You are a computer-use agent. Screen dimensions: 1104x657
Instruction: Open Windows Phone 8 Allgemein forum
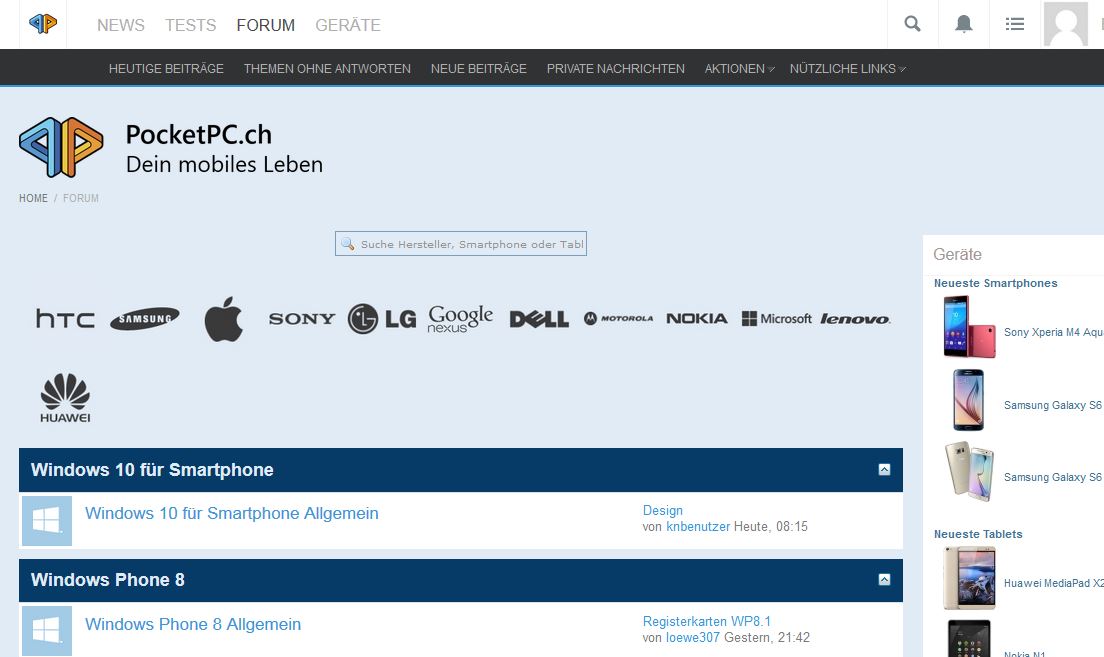[193, 625]
